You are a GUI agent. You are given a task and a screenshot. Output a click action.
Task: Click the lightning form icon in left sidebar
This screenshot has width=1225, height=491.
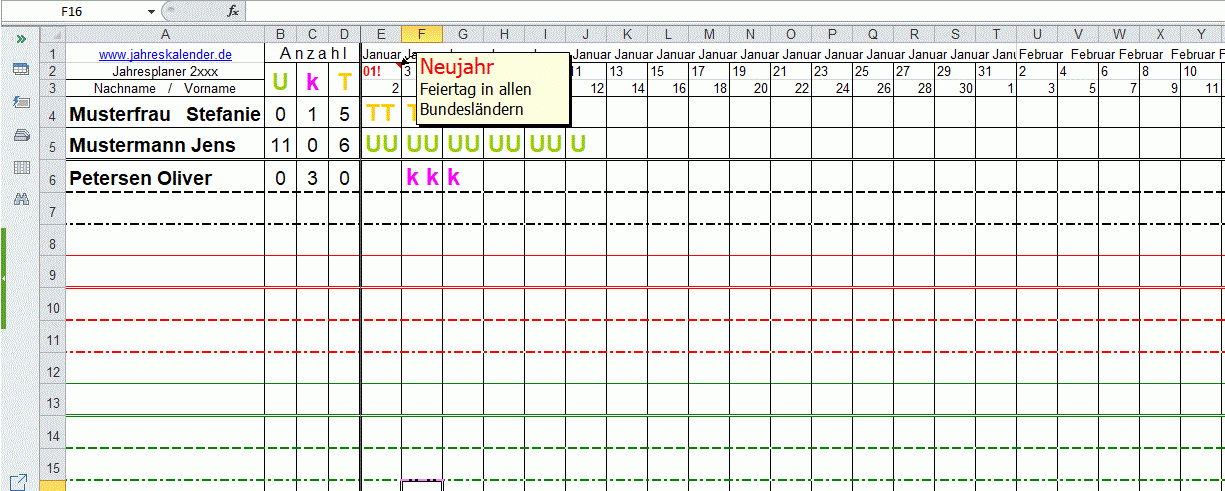pos(21,102)
